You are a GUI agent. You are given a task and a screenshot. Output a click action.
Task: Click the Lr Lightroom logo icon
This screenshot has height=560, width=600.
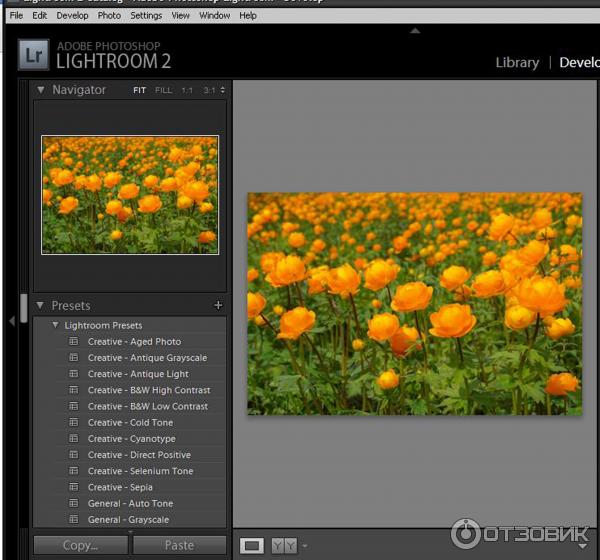[34, 54]
